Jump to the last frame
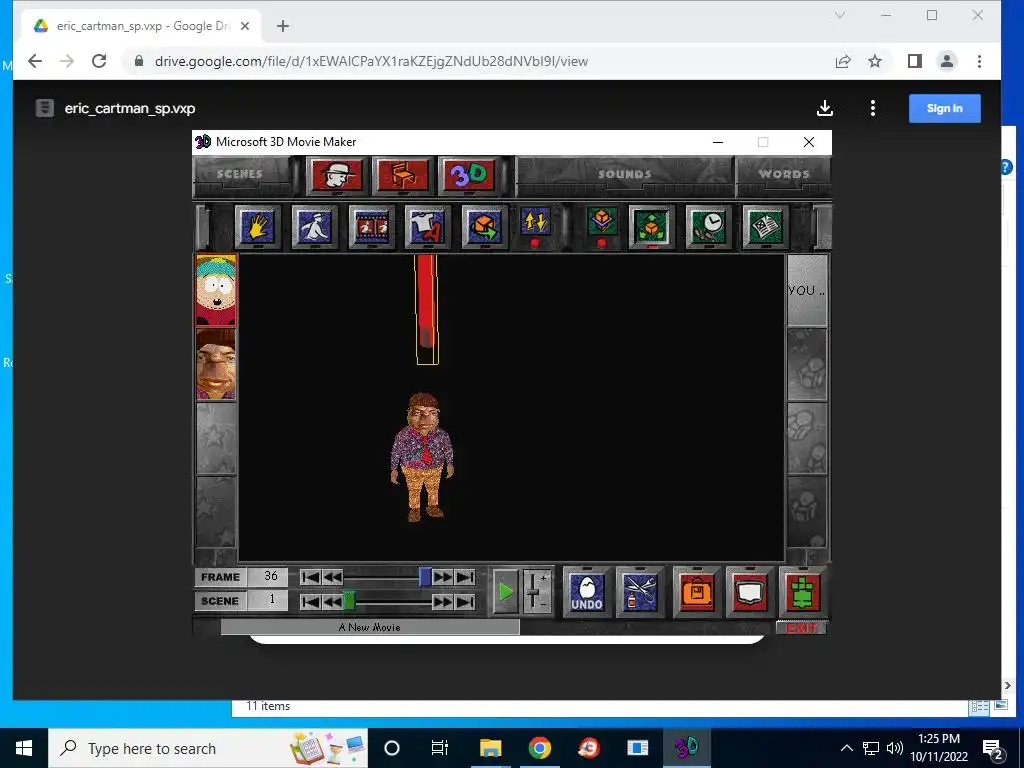 click(x=465, y=577)
